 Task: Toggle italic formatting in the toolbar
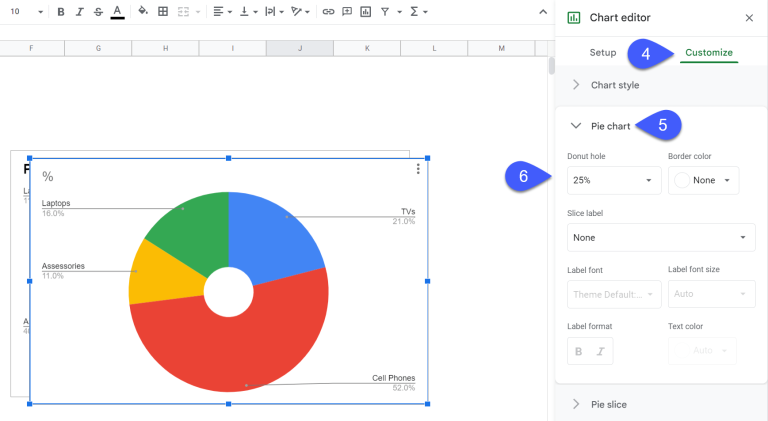(79, 12)
